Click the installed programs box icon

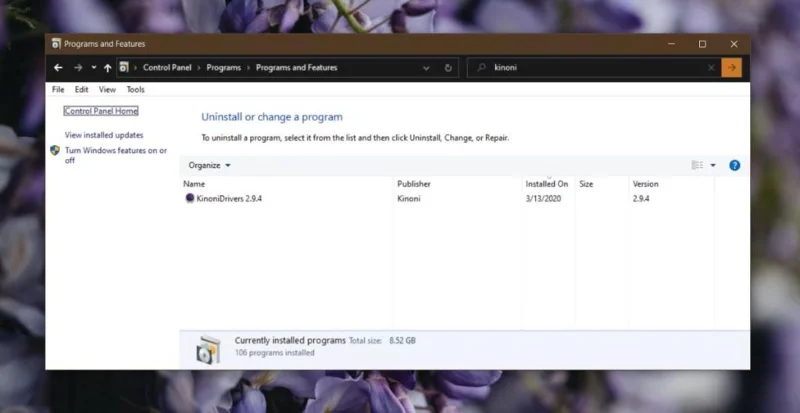(x=209, y=349)
